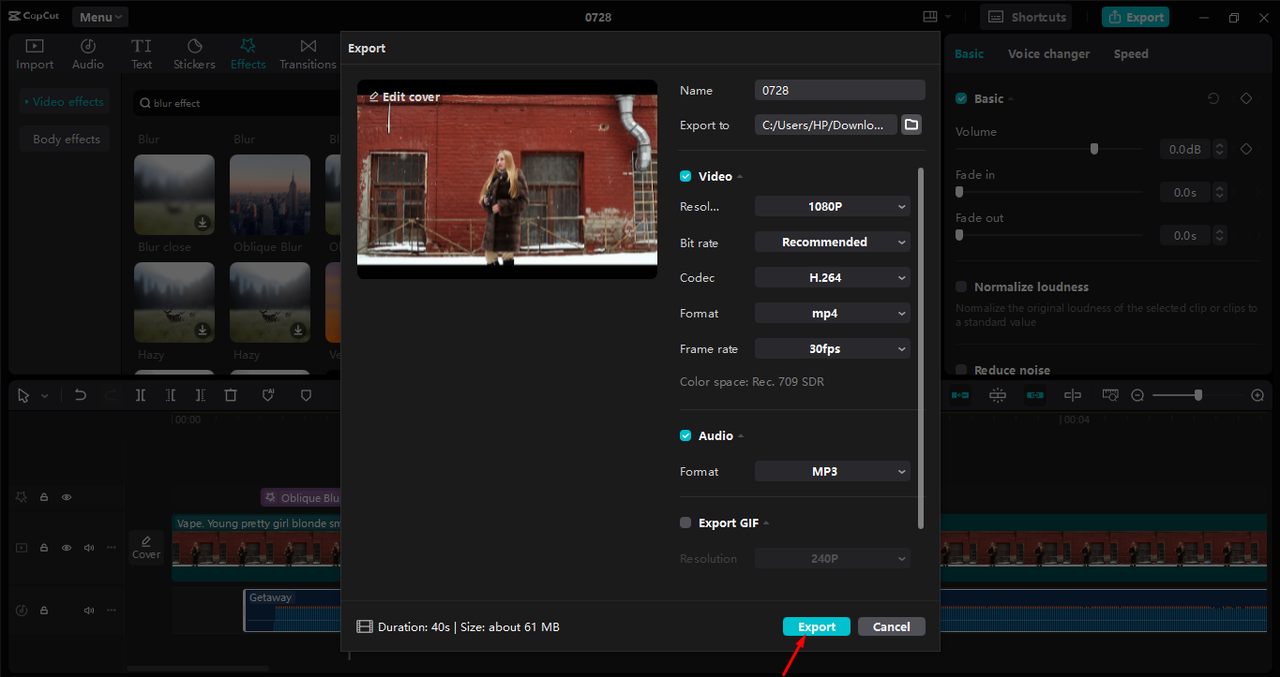Click the Volume slider handle
The image size is (1280, 677).
[1094, 149]
